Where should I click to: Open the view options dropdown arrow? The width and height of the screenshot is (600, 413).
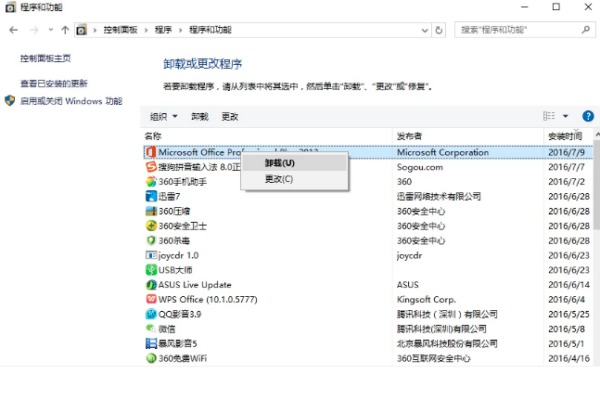point(565,117)
